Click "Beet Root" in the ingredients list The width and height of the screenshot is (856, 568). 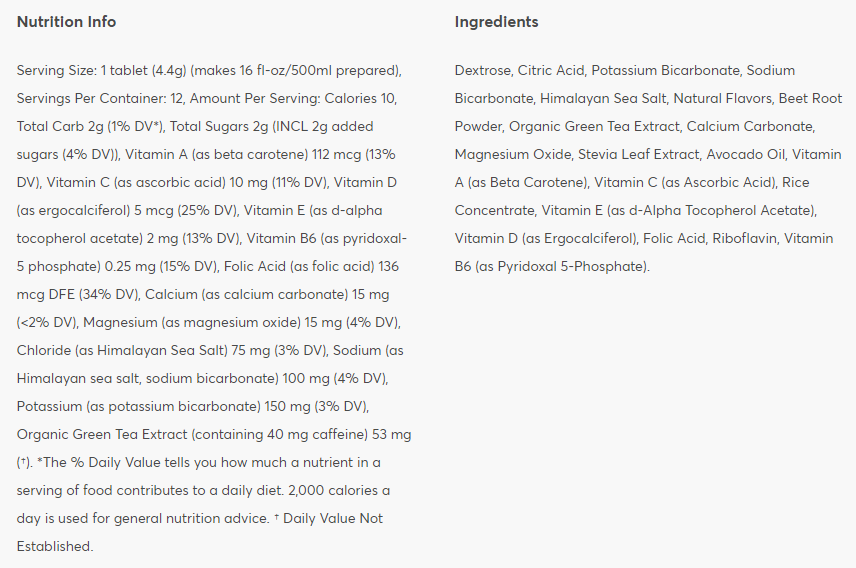click(812, 99)
